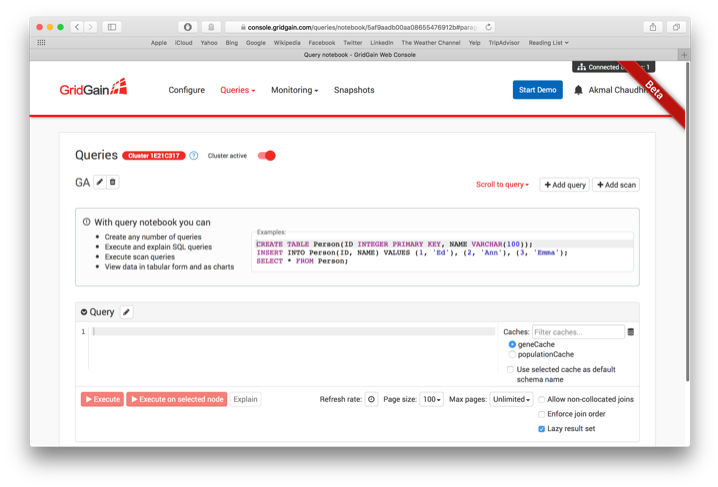Open the TripAdvisor bookmark

504,43
